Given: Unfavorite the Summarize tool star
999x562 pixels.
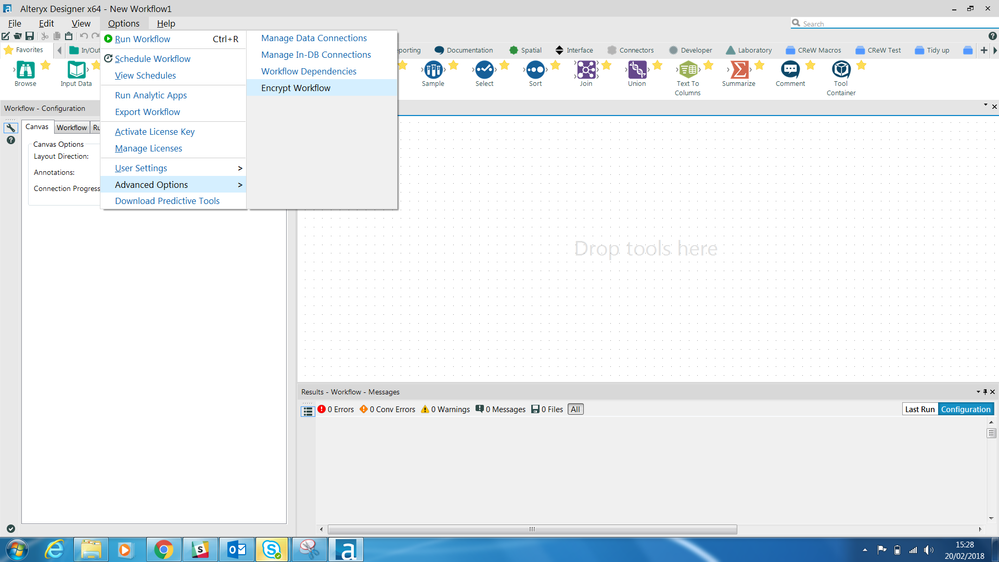Looking at the screenshot, I should point(759,65).
